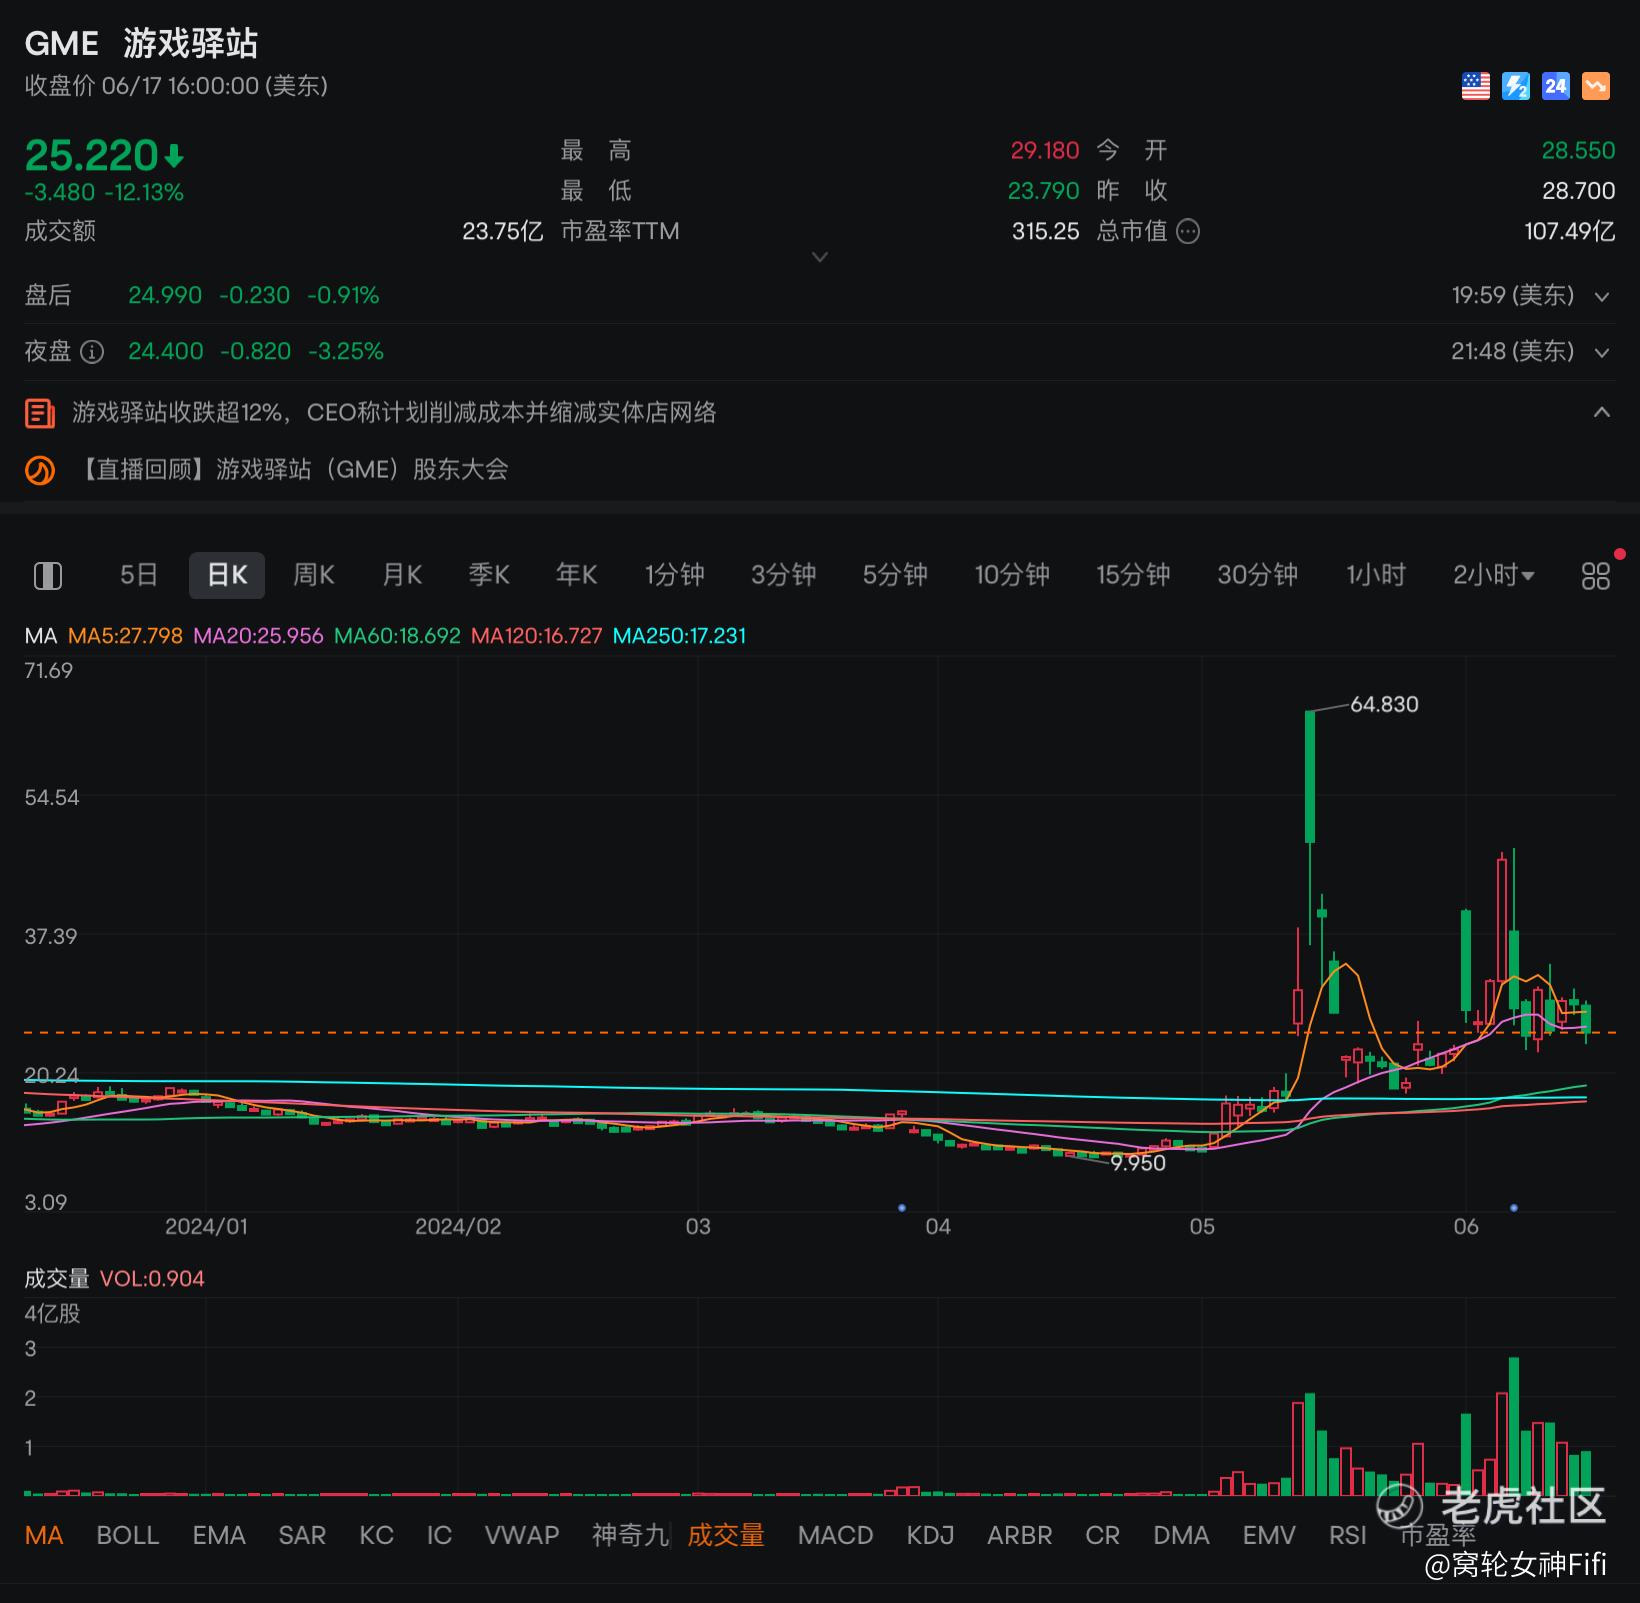This screenshot has height=1603, width=1640.
Task: Select the 24-hour trading icon
Action: click(1555, 86)
